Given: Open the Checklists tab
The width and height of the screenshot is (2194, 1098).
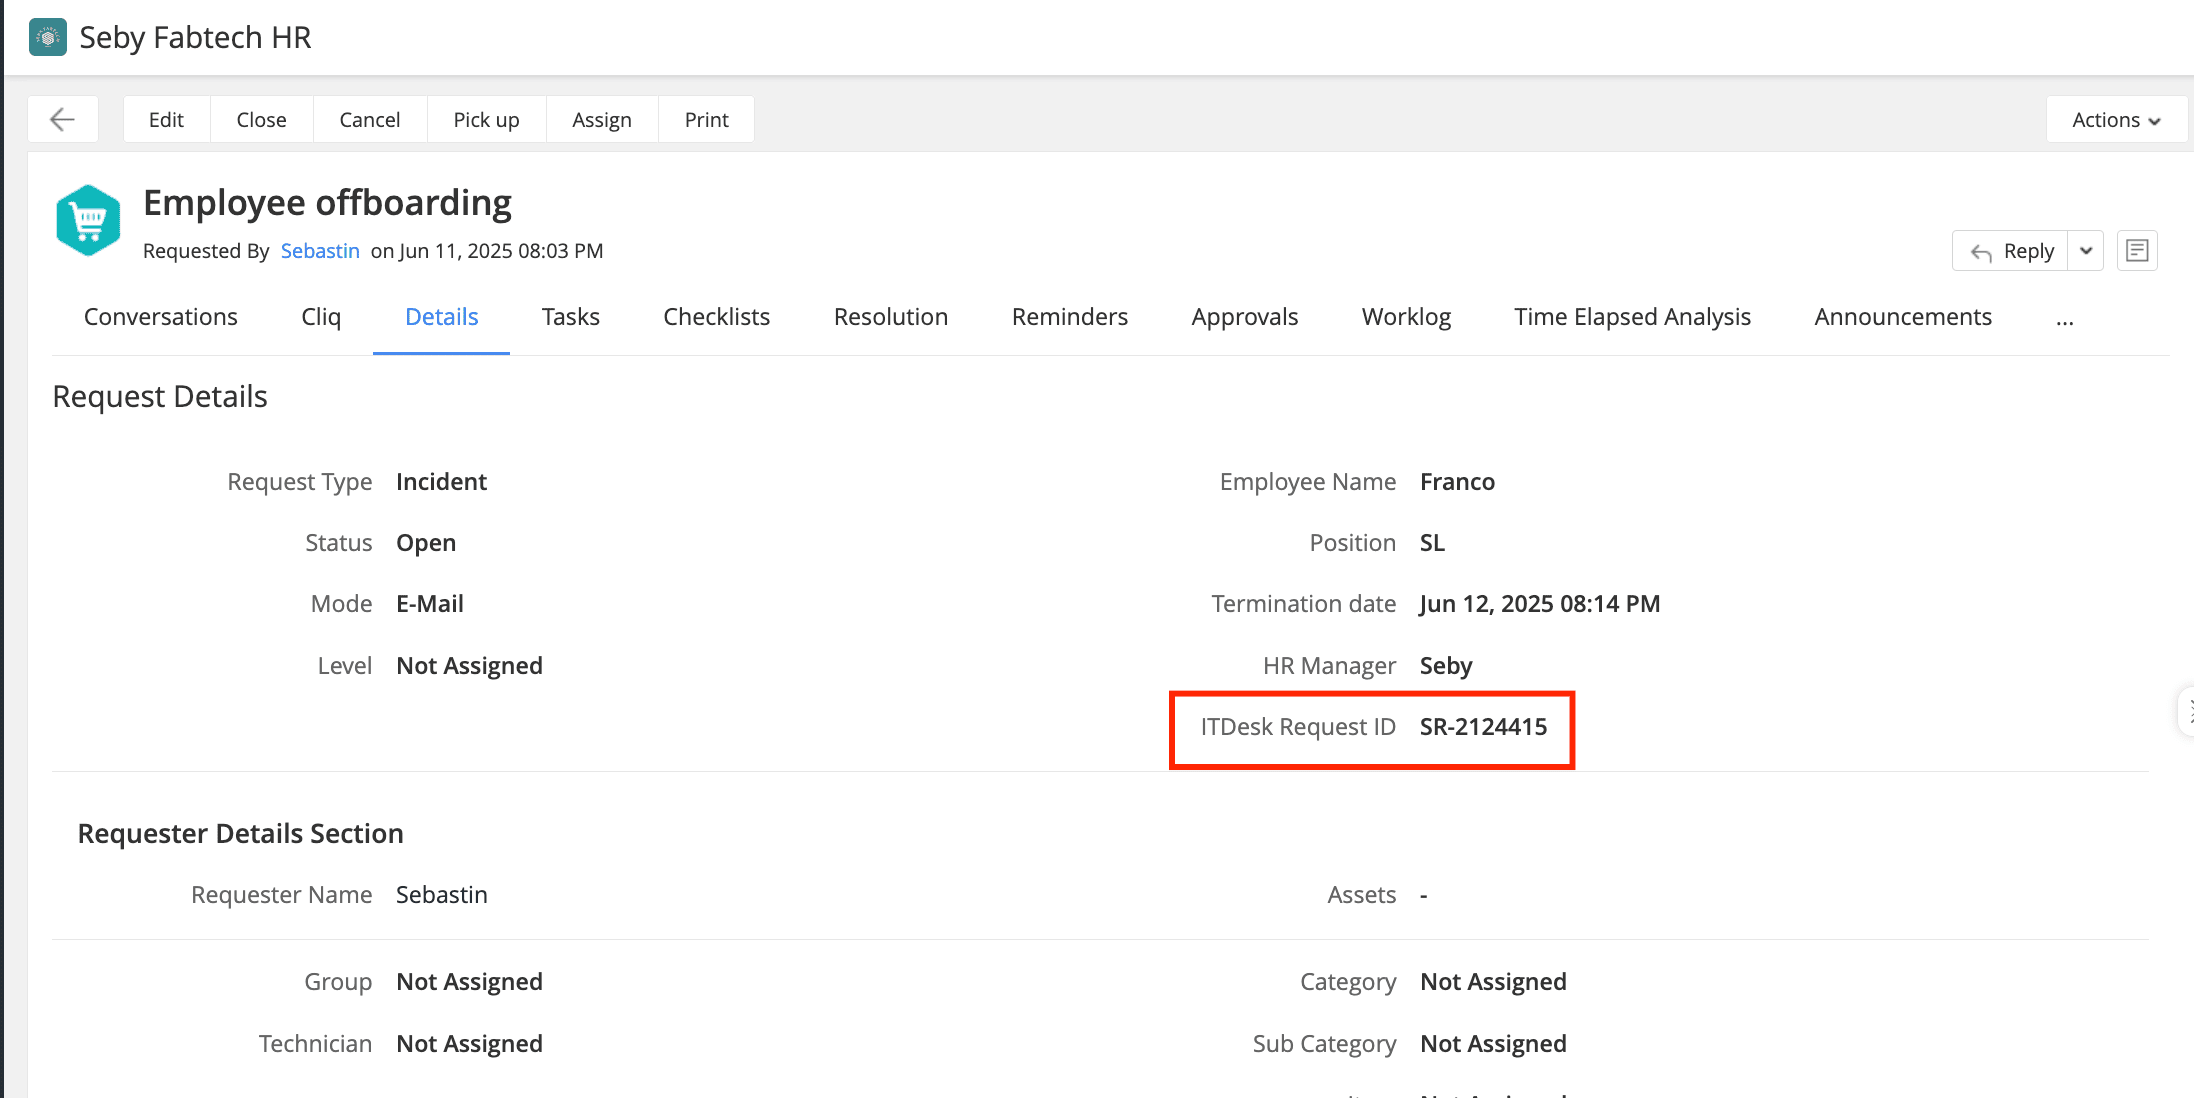Looking at the screenshot, I should click(x=716, y=317).
